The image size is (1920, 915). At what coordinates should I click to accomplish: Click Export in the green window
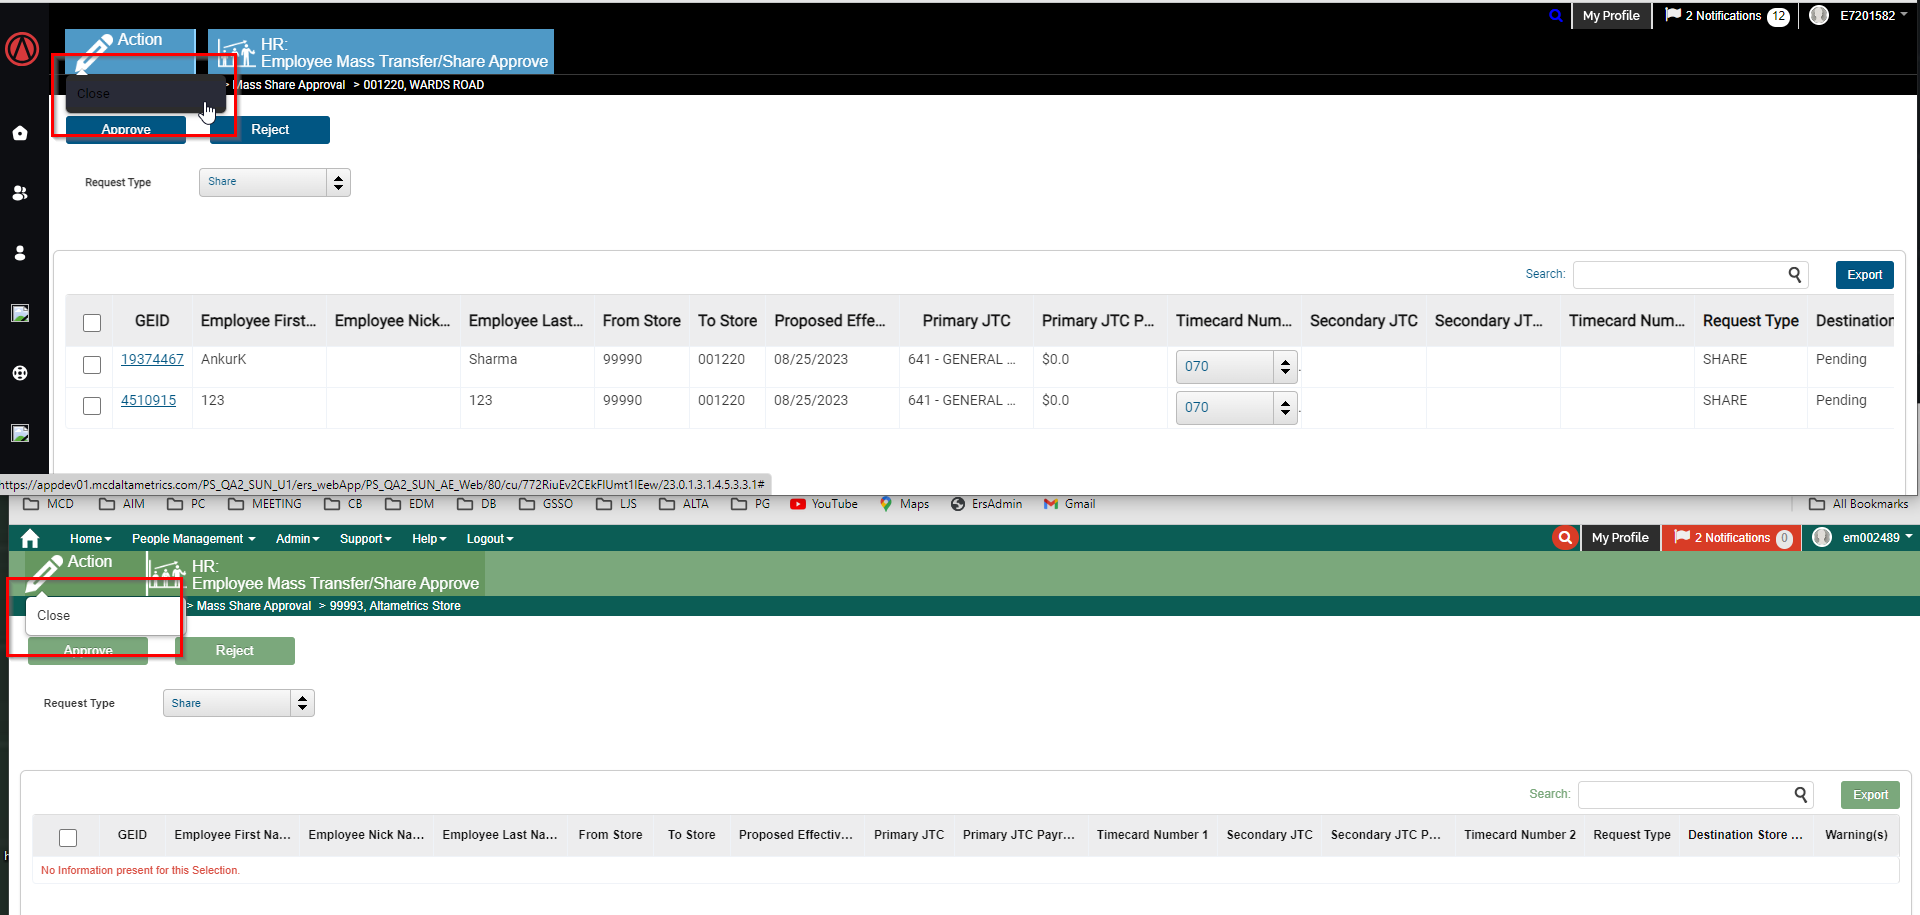coord(1870,795)
